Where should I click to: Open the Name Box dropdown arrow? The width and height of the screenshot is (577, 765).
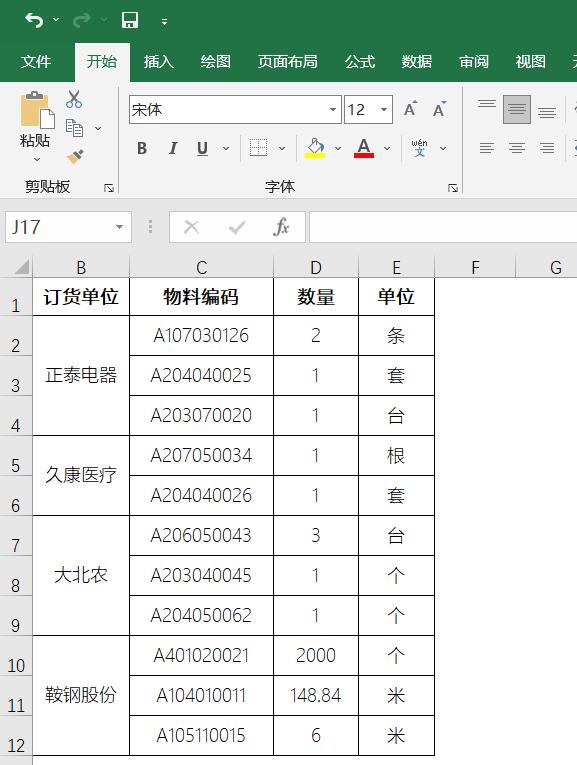coord(119,227)
